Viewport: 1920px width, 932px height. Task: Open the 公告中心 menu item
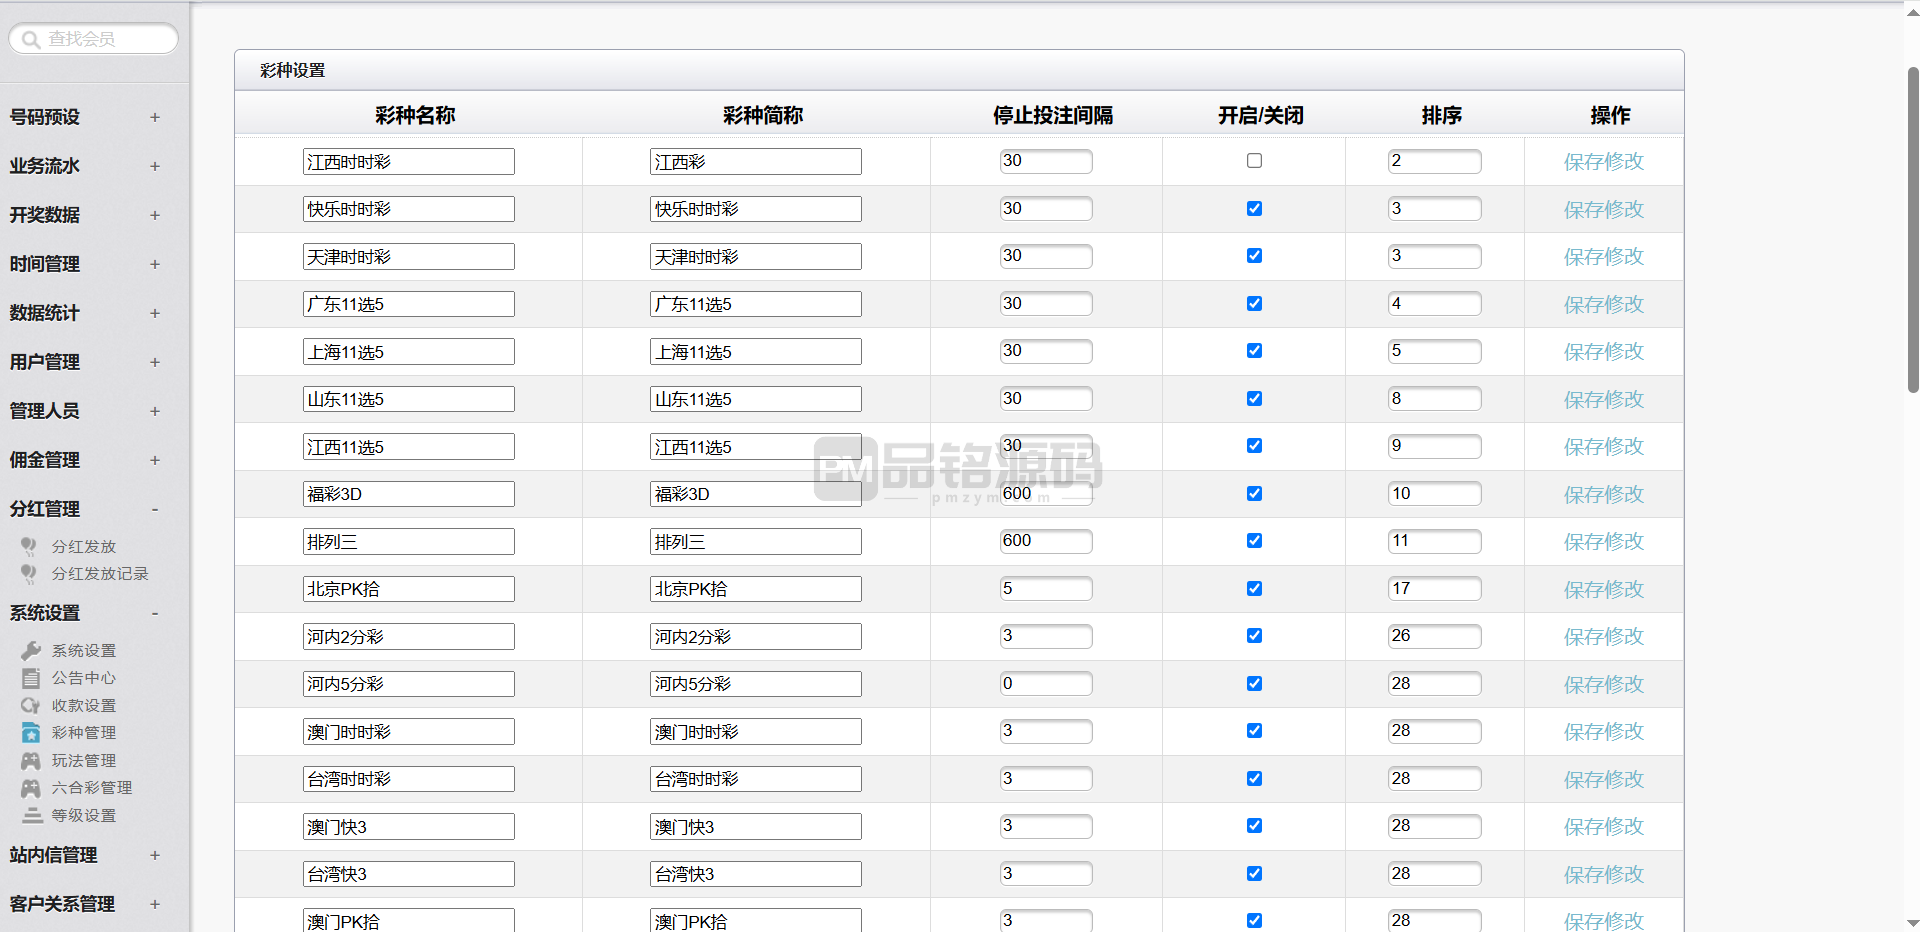pyautogui.click(x=84, y=678)
